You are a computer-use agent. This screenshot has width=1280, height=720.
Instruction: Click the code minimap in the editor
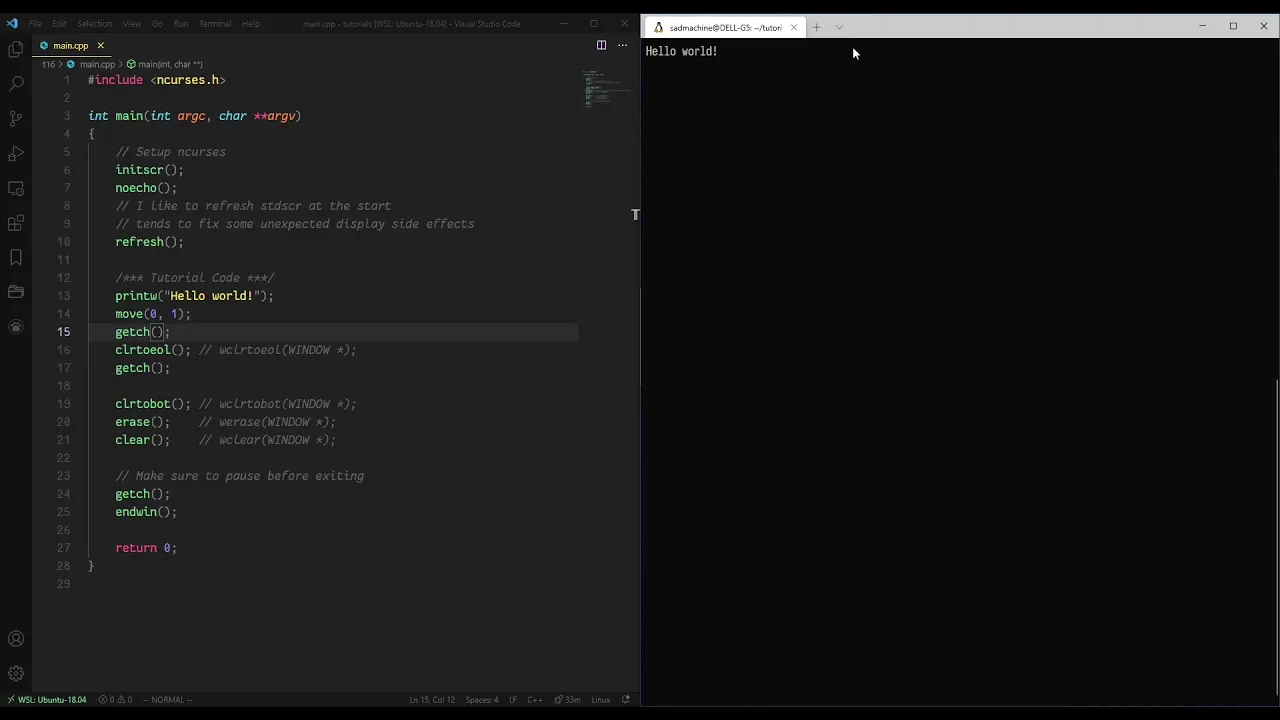pos(606,89)
